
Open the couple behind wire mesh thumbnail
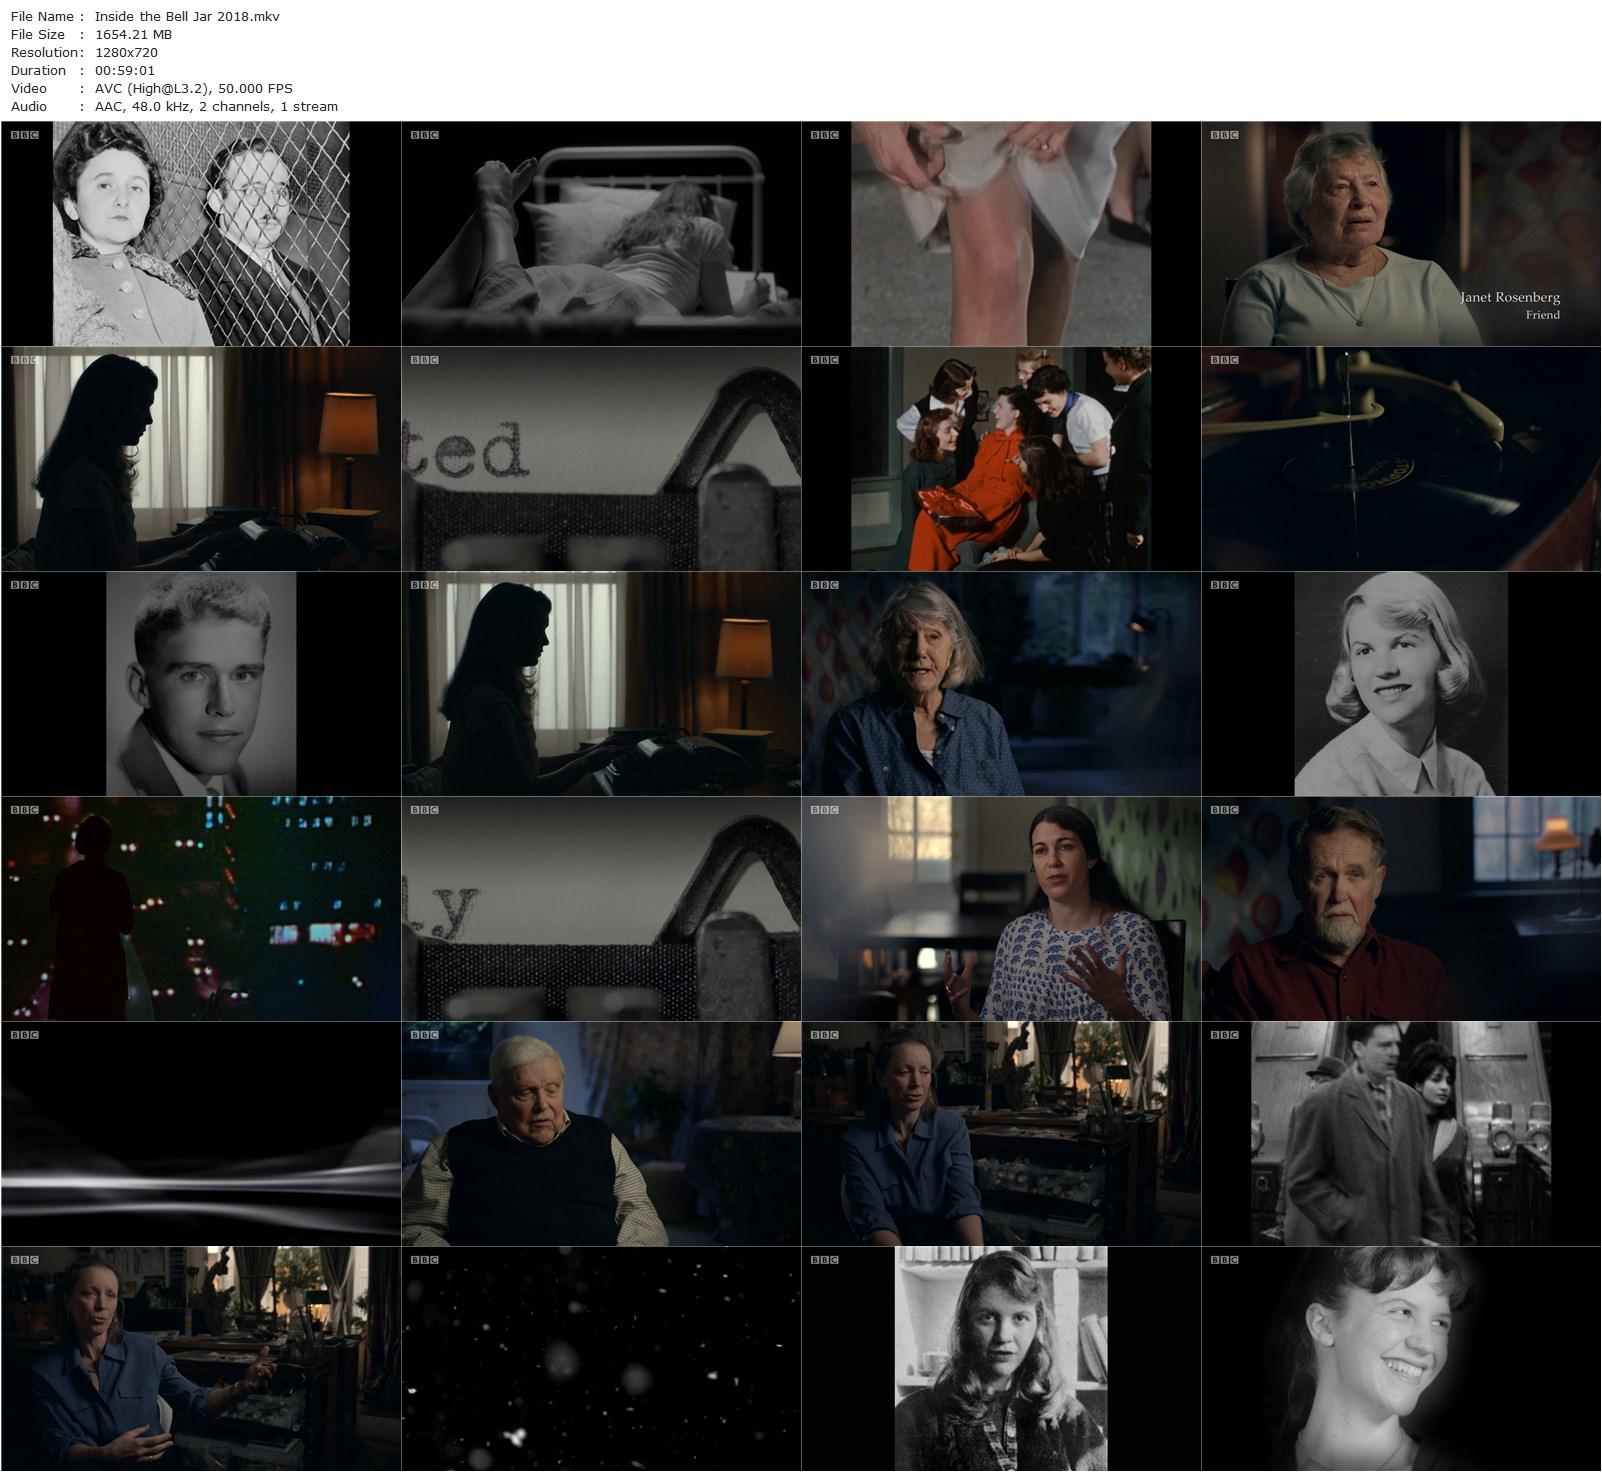coord(201,234)
